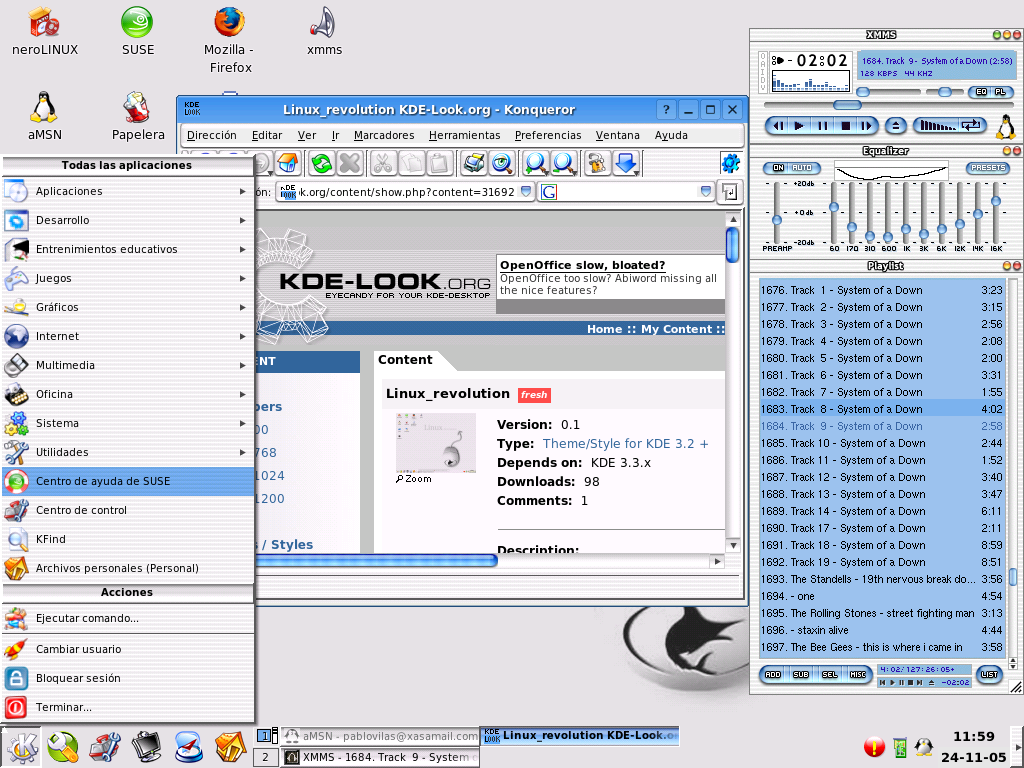Open the Google search field dropdown

pyautogui.click(x=705, y=191)
